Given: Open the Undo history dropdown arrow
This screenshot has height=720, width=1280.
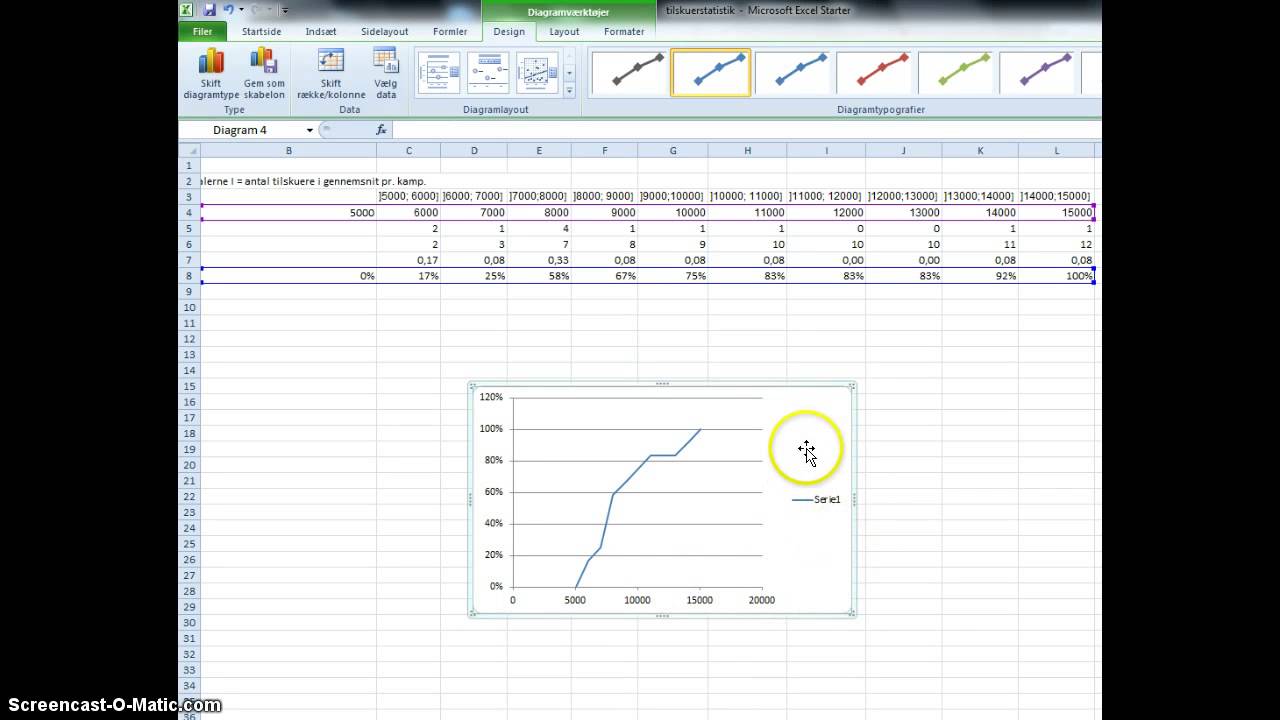Looking at the screenshot, I should pos(241,10).
